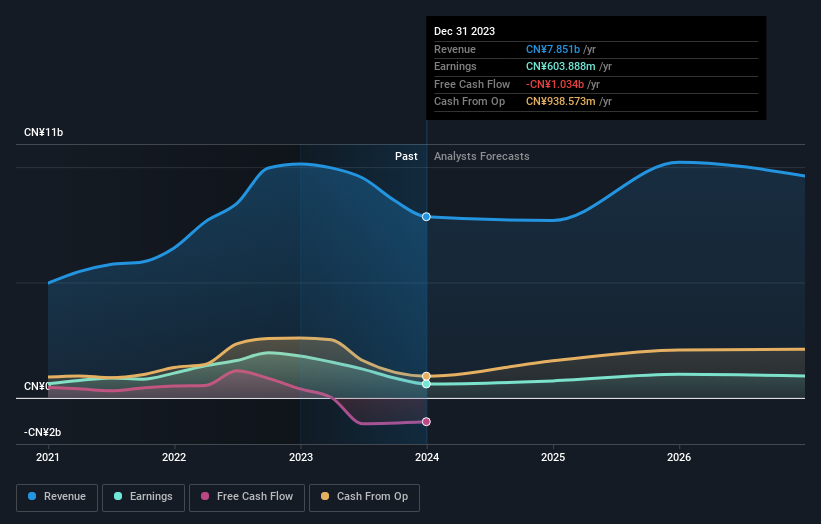Toggle the Earnings legend button
This screenshot has width=821, height=524.
[143, 497]
